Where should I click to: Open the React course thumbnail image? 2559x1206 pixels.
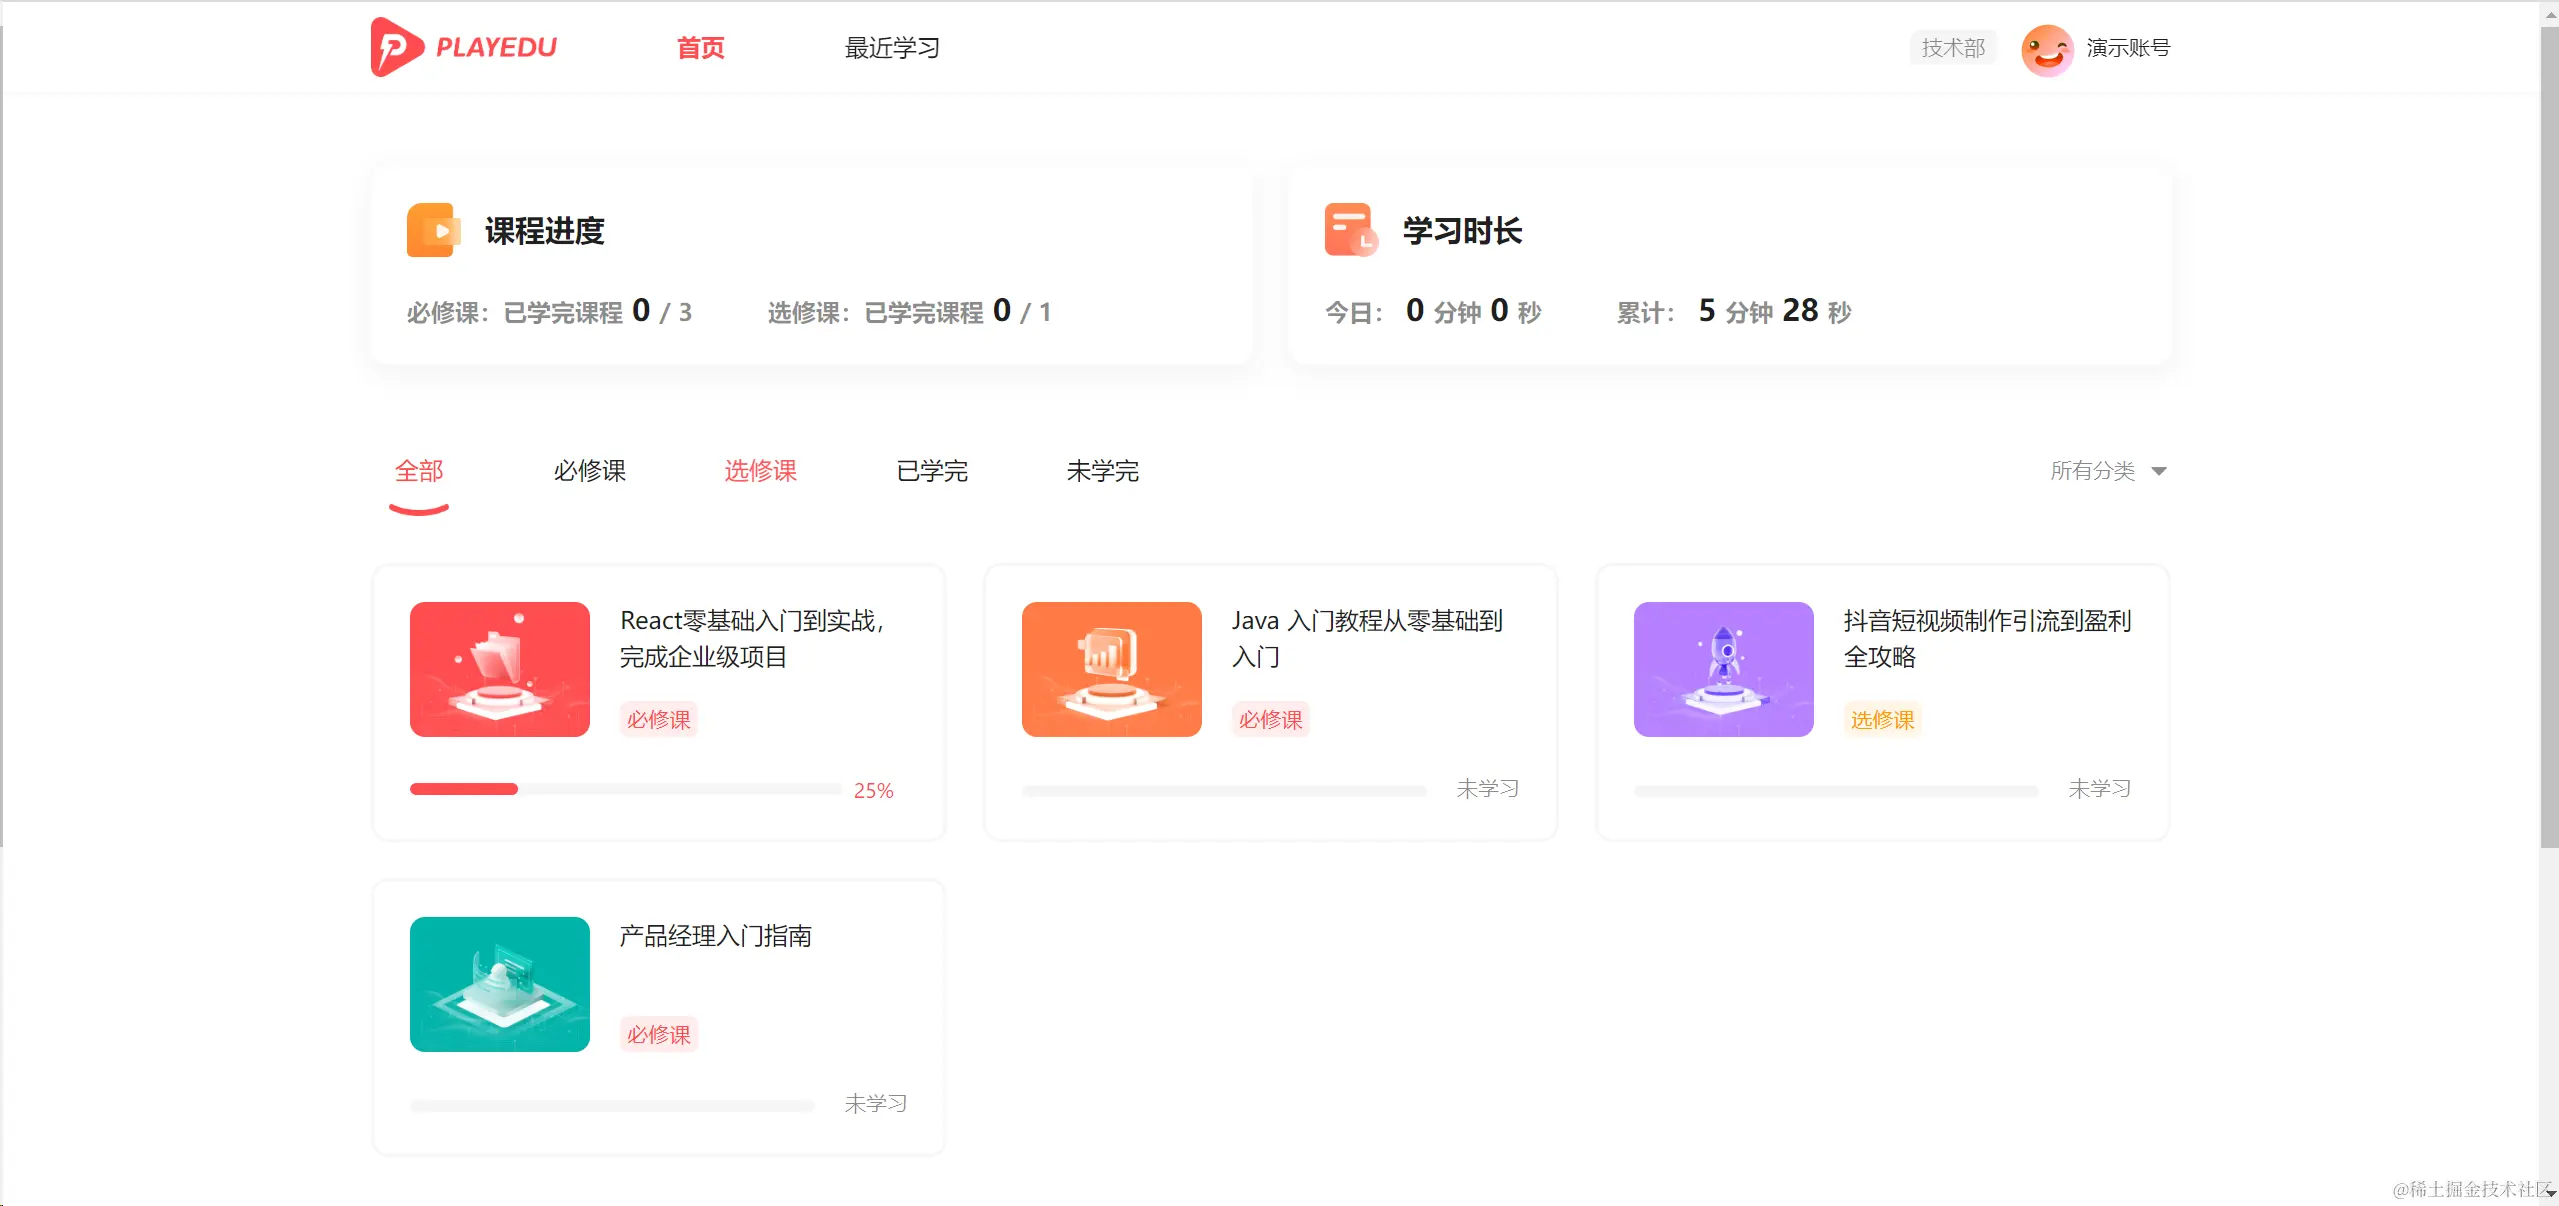(499, 669)
